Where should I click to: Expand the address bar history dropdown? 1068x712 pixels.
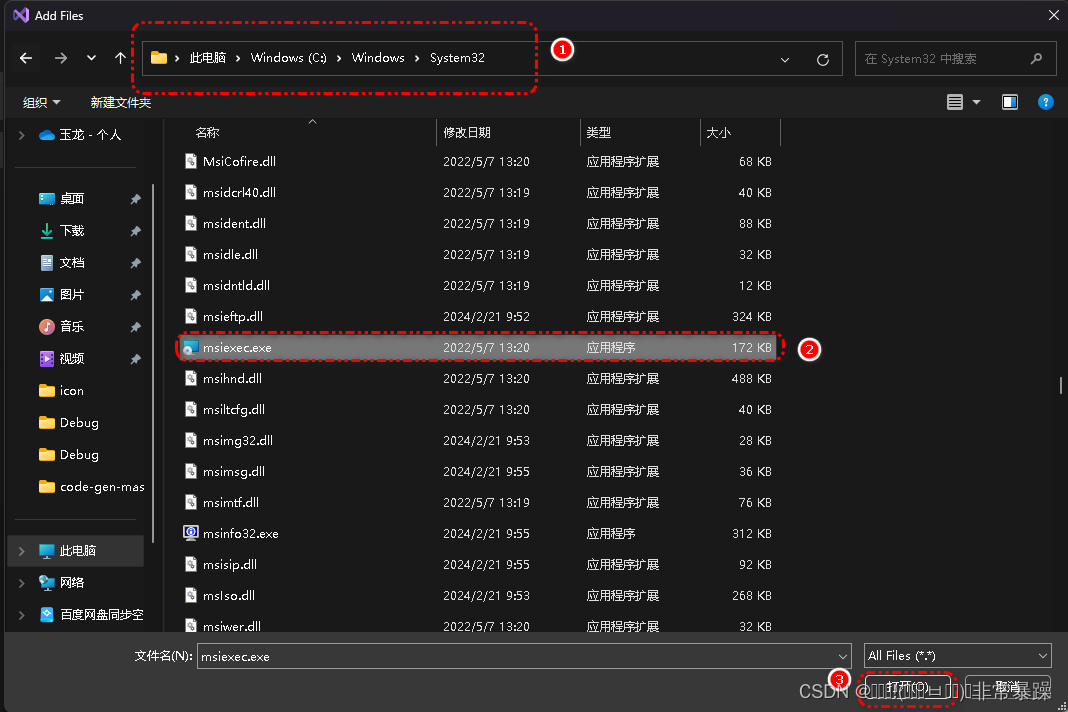pos(785,60)
